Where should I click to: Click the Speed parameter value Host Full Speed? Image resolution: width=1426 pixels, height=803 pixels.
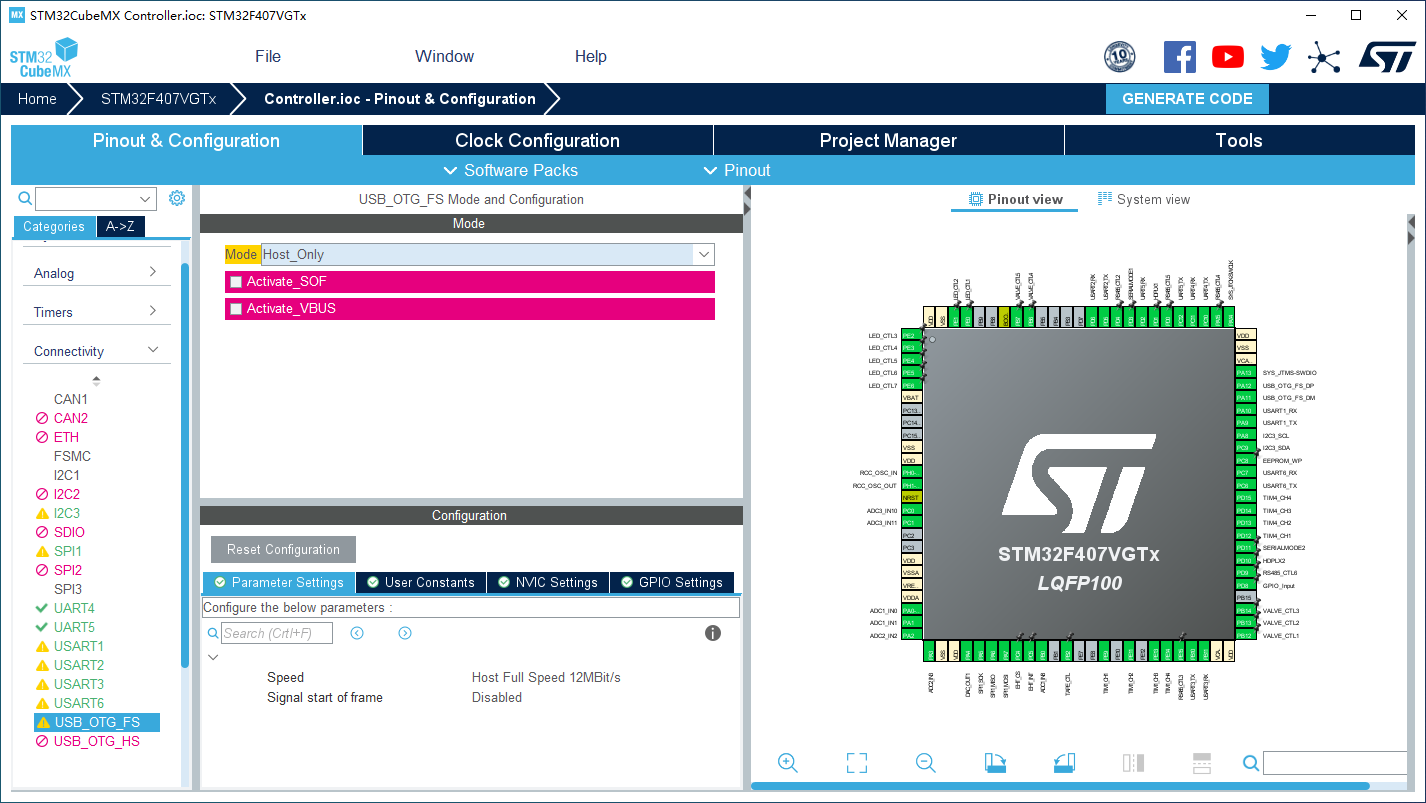[x=546, y=677]
